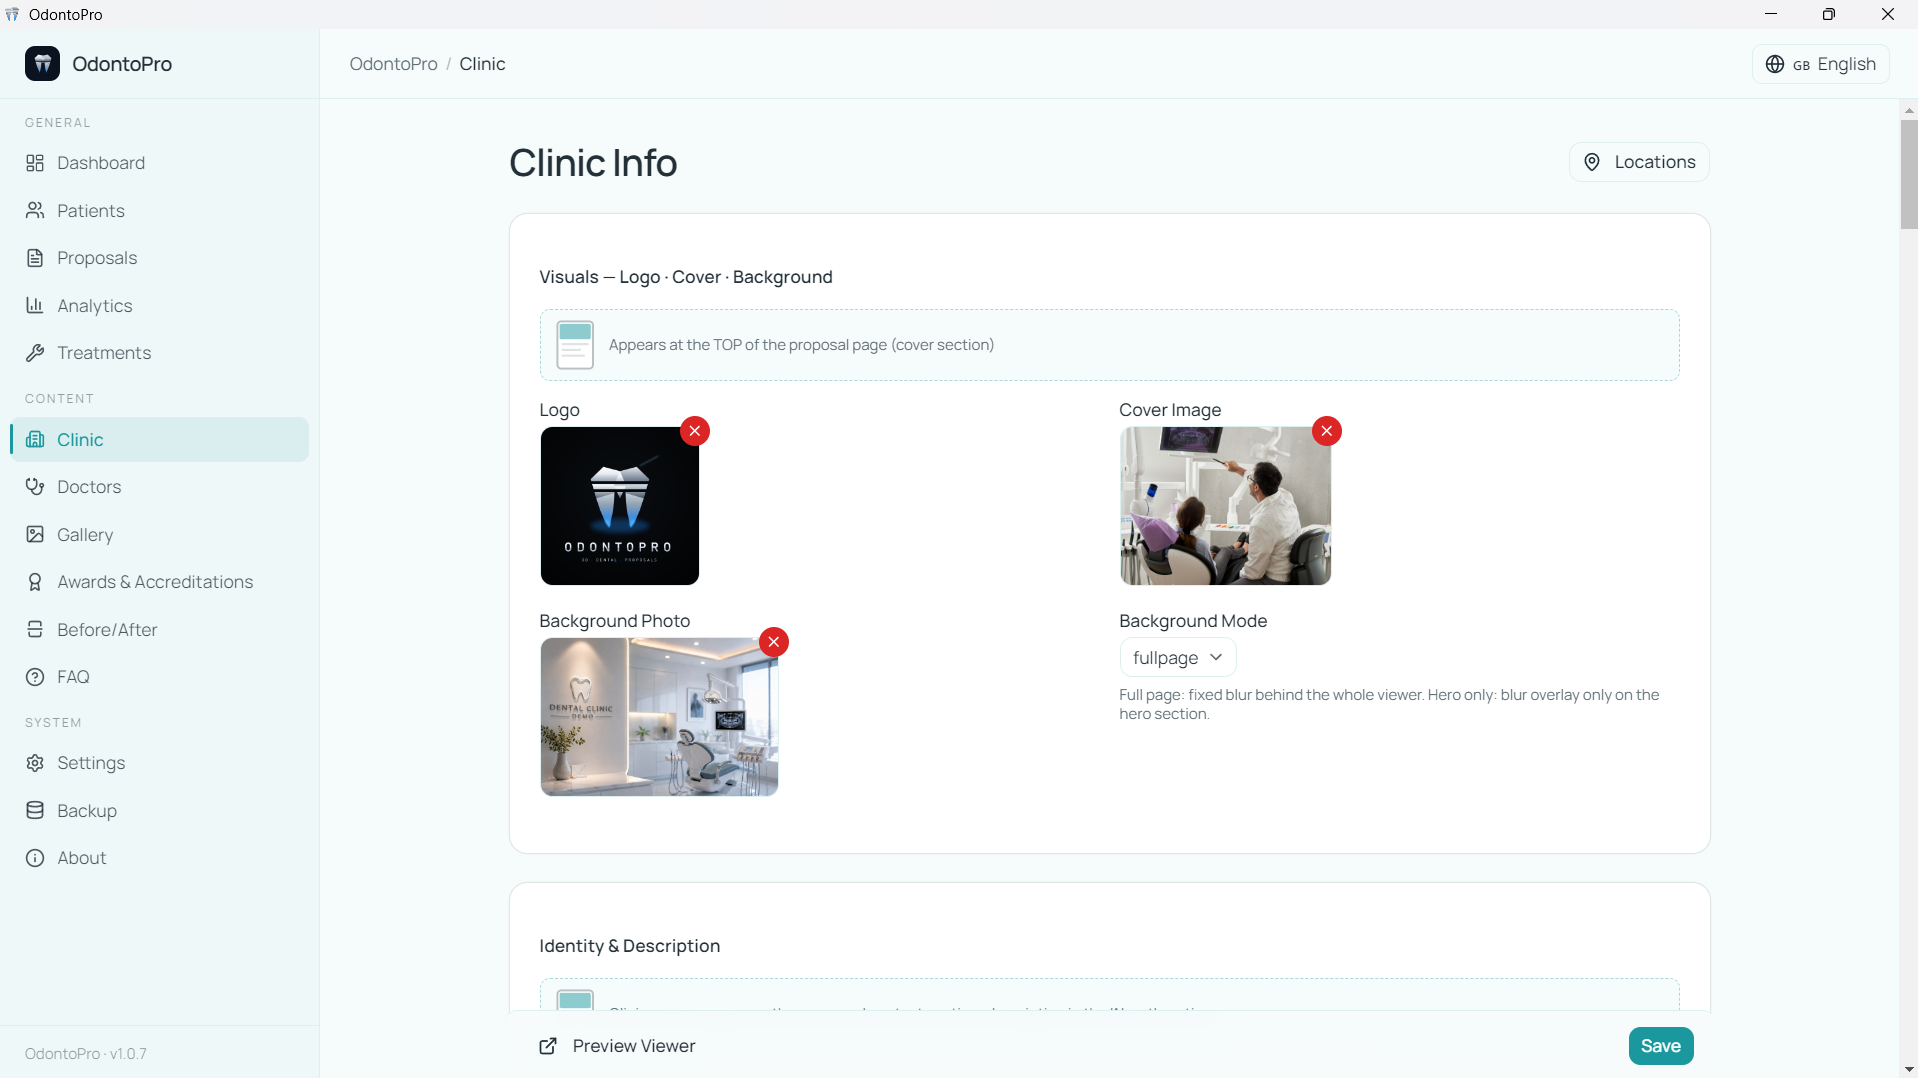Open Awards & Accreditations
Image resolution: width=1918 pixels, height=1078 pixels.
pos(160,582)
